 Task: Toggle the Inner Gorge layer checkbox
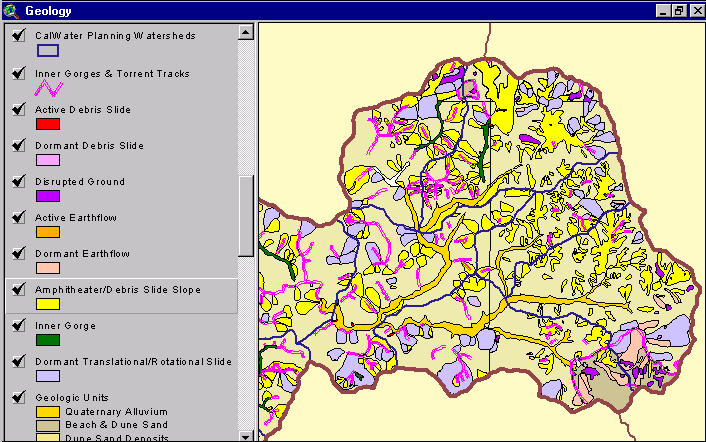tap(18, 325)
